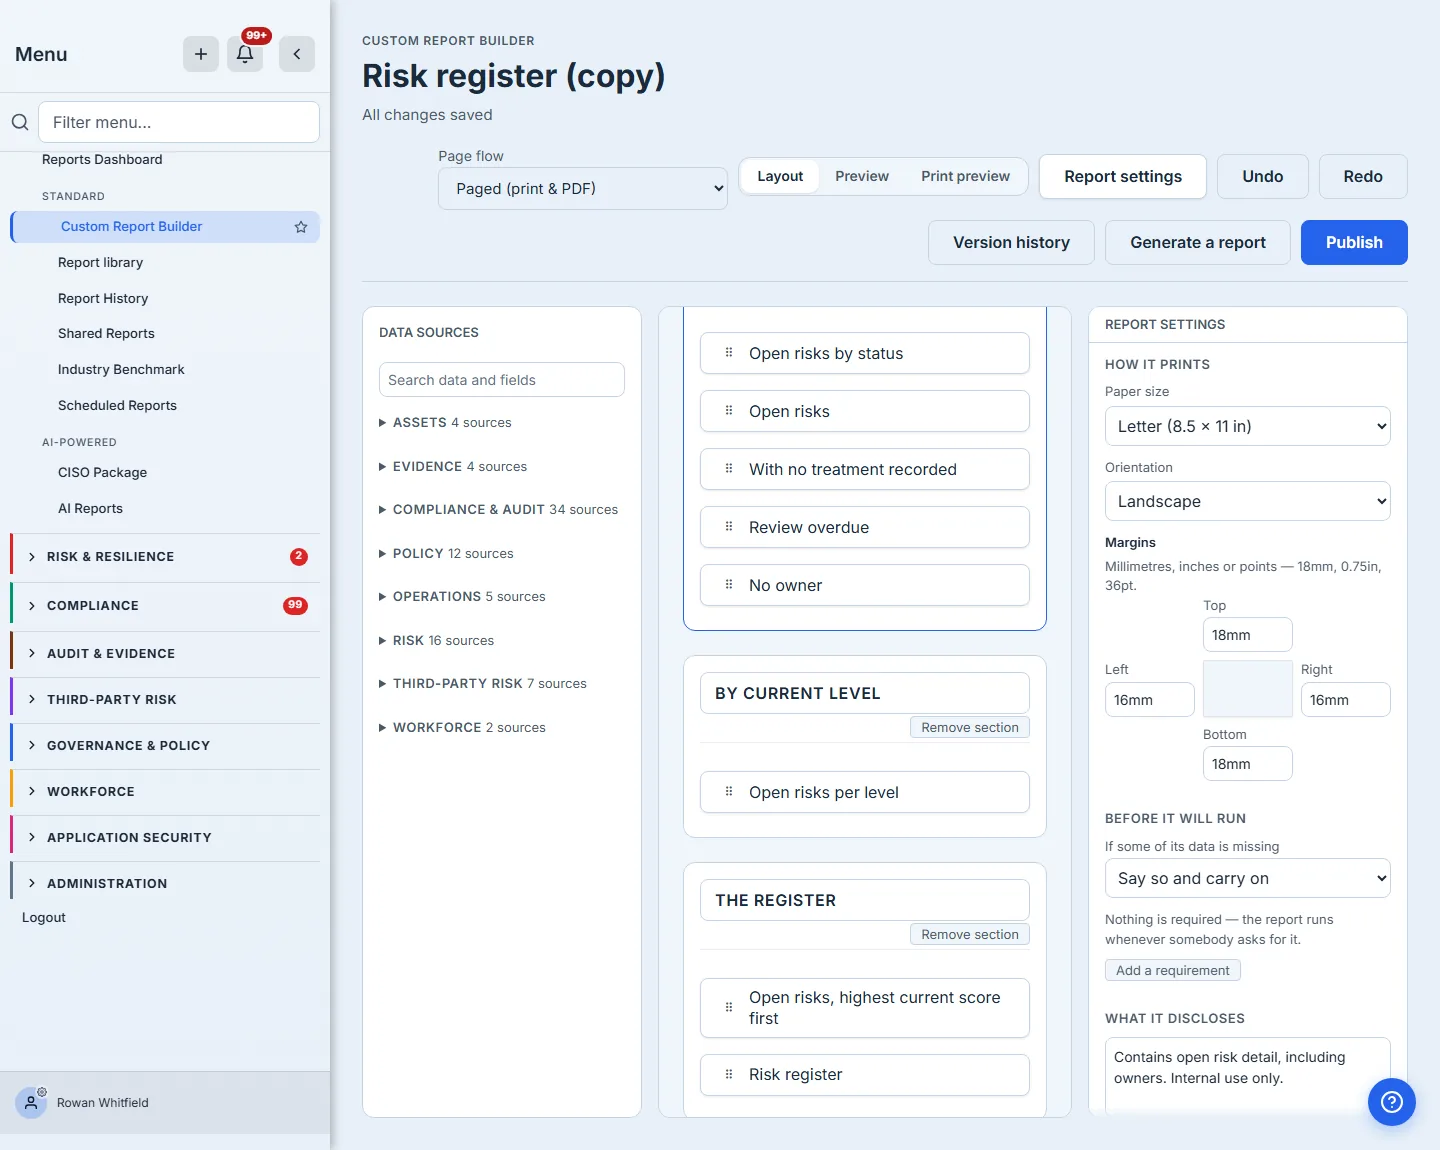Click the drag handle beside Risk register block
1440x1150 pixels.
pos(729,1074)
